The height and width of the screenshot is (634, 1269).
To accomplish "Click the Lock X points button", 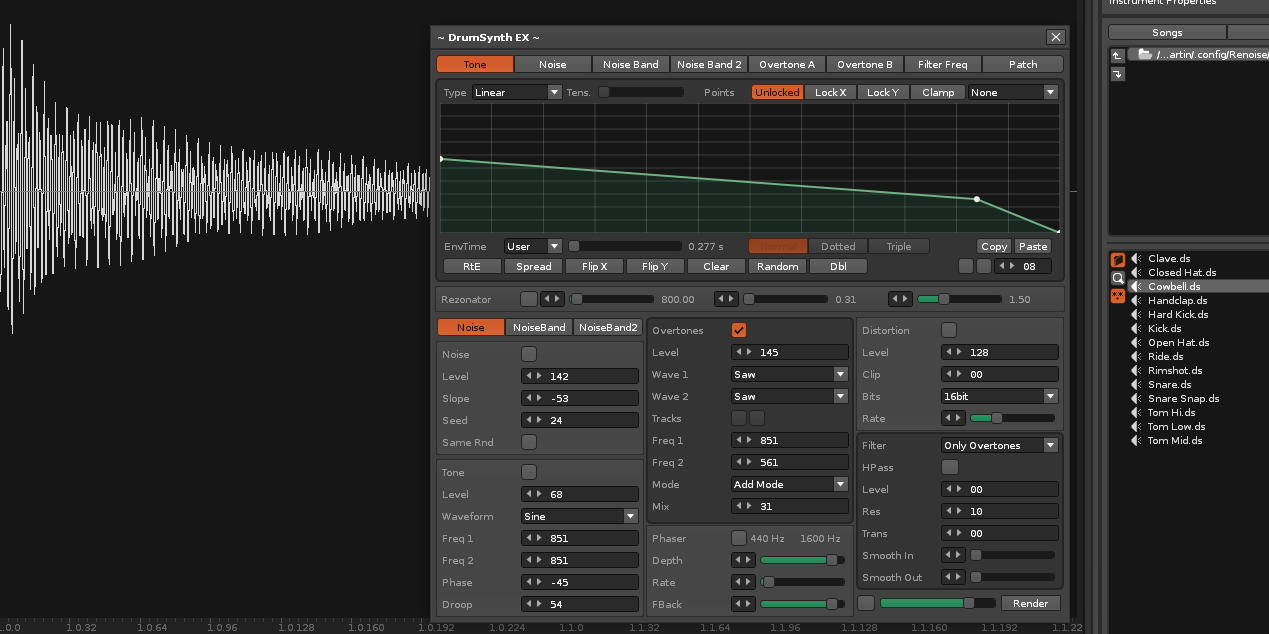I will click(x=831, y=92).
